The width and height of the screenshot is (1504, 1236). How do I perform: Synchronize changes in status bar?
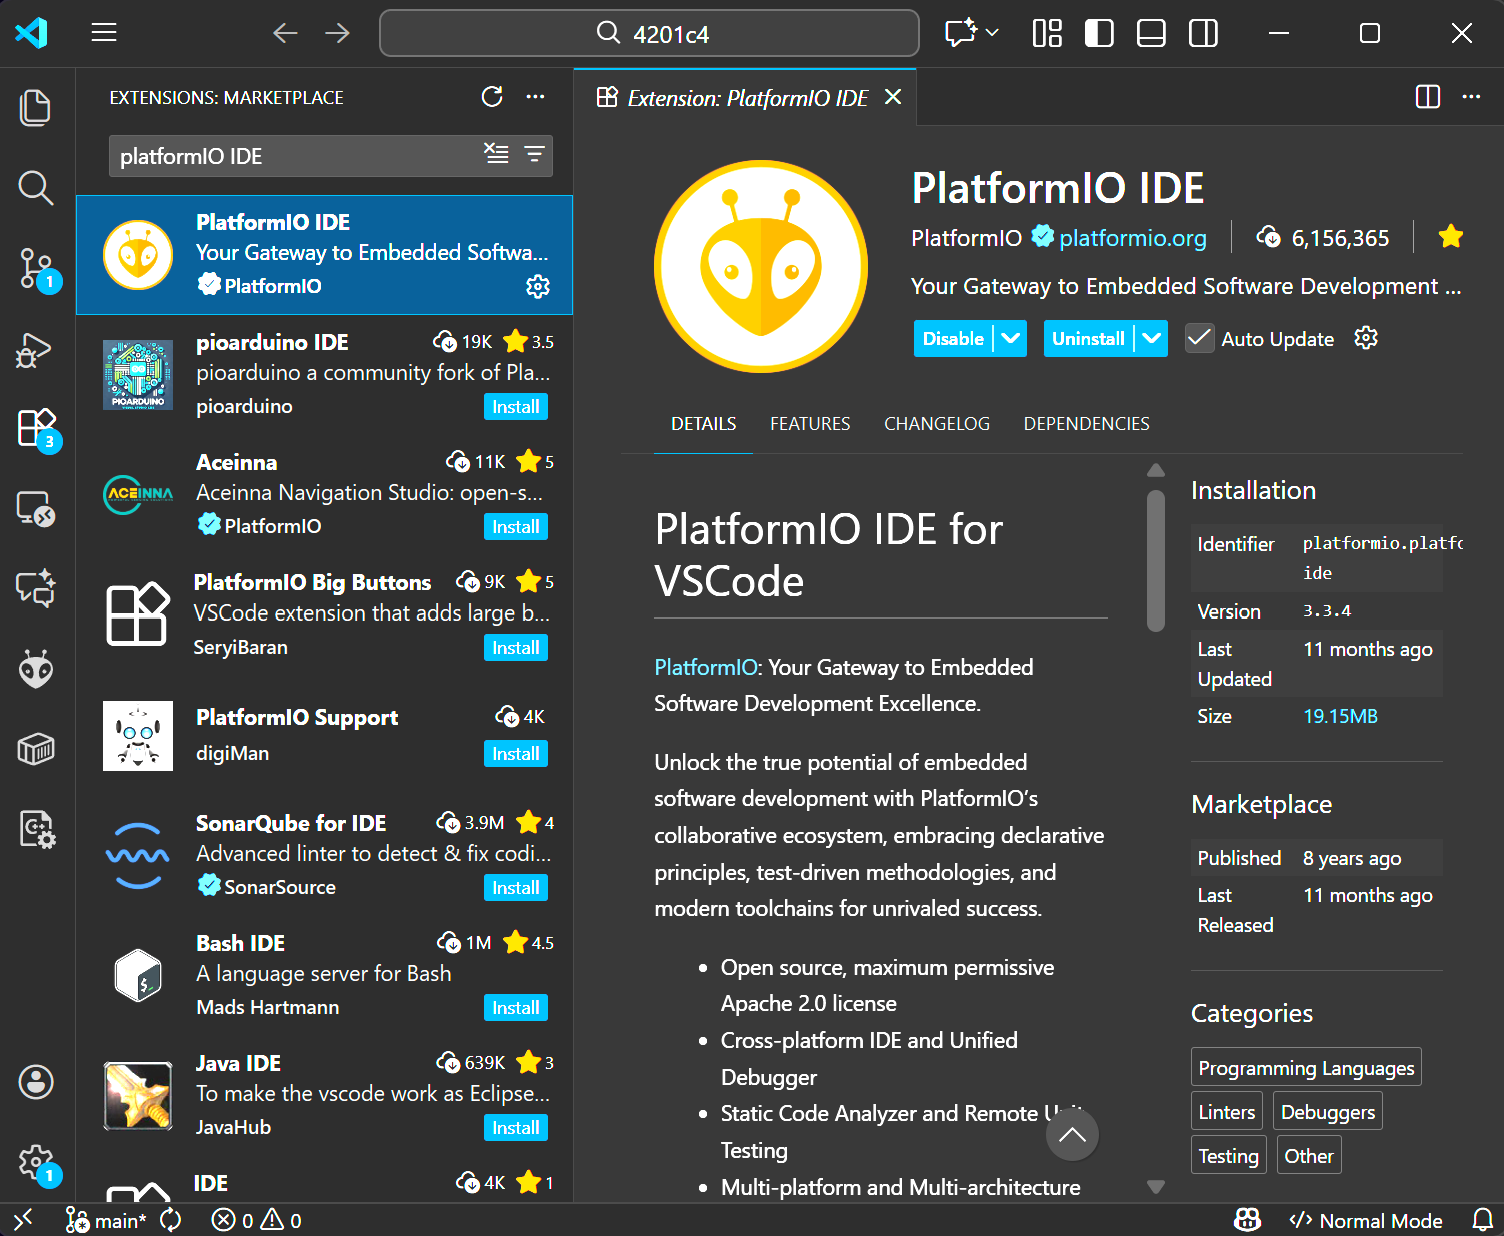[171, 1220]
